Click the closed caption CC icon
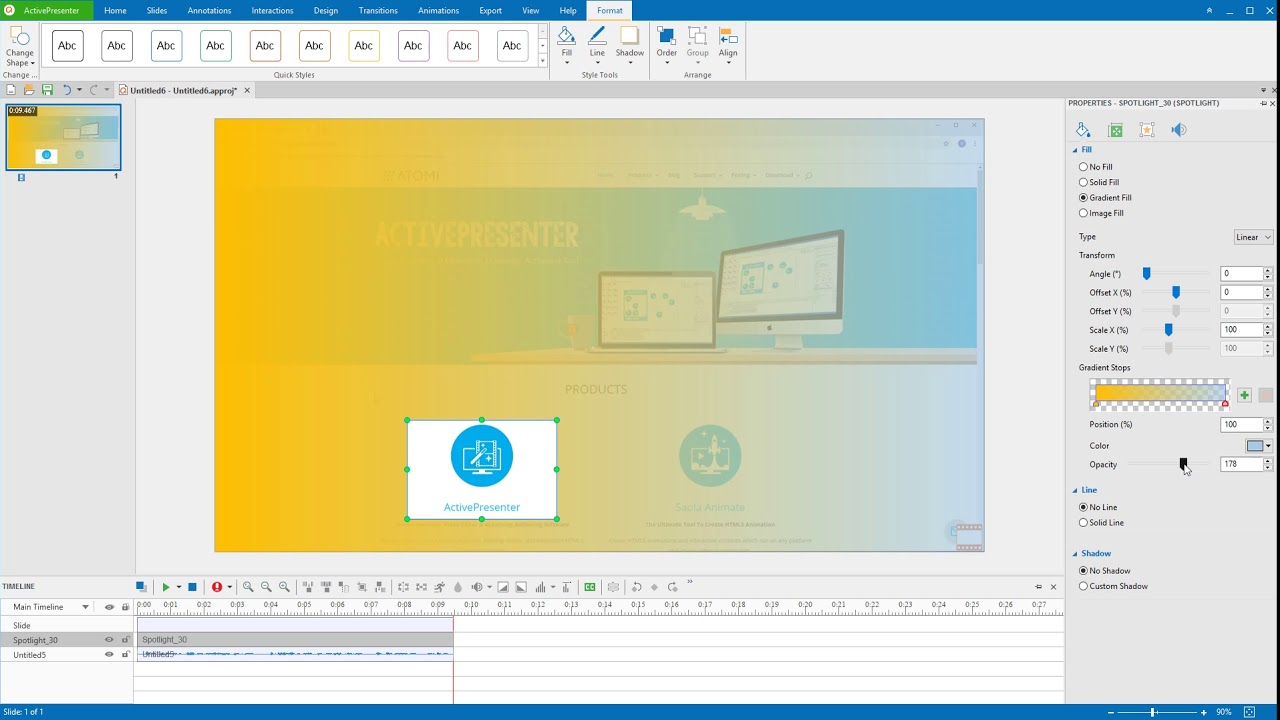Image resolution: width=1280 pixels, height=720 pixels. [x=590, y=587]
